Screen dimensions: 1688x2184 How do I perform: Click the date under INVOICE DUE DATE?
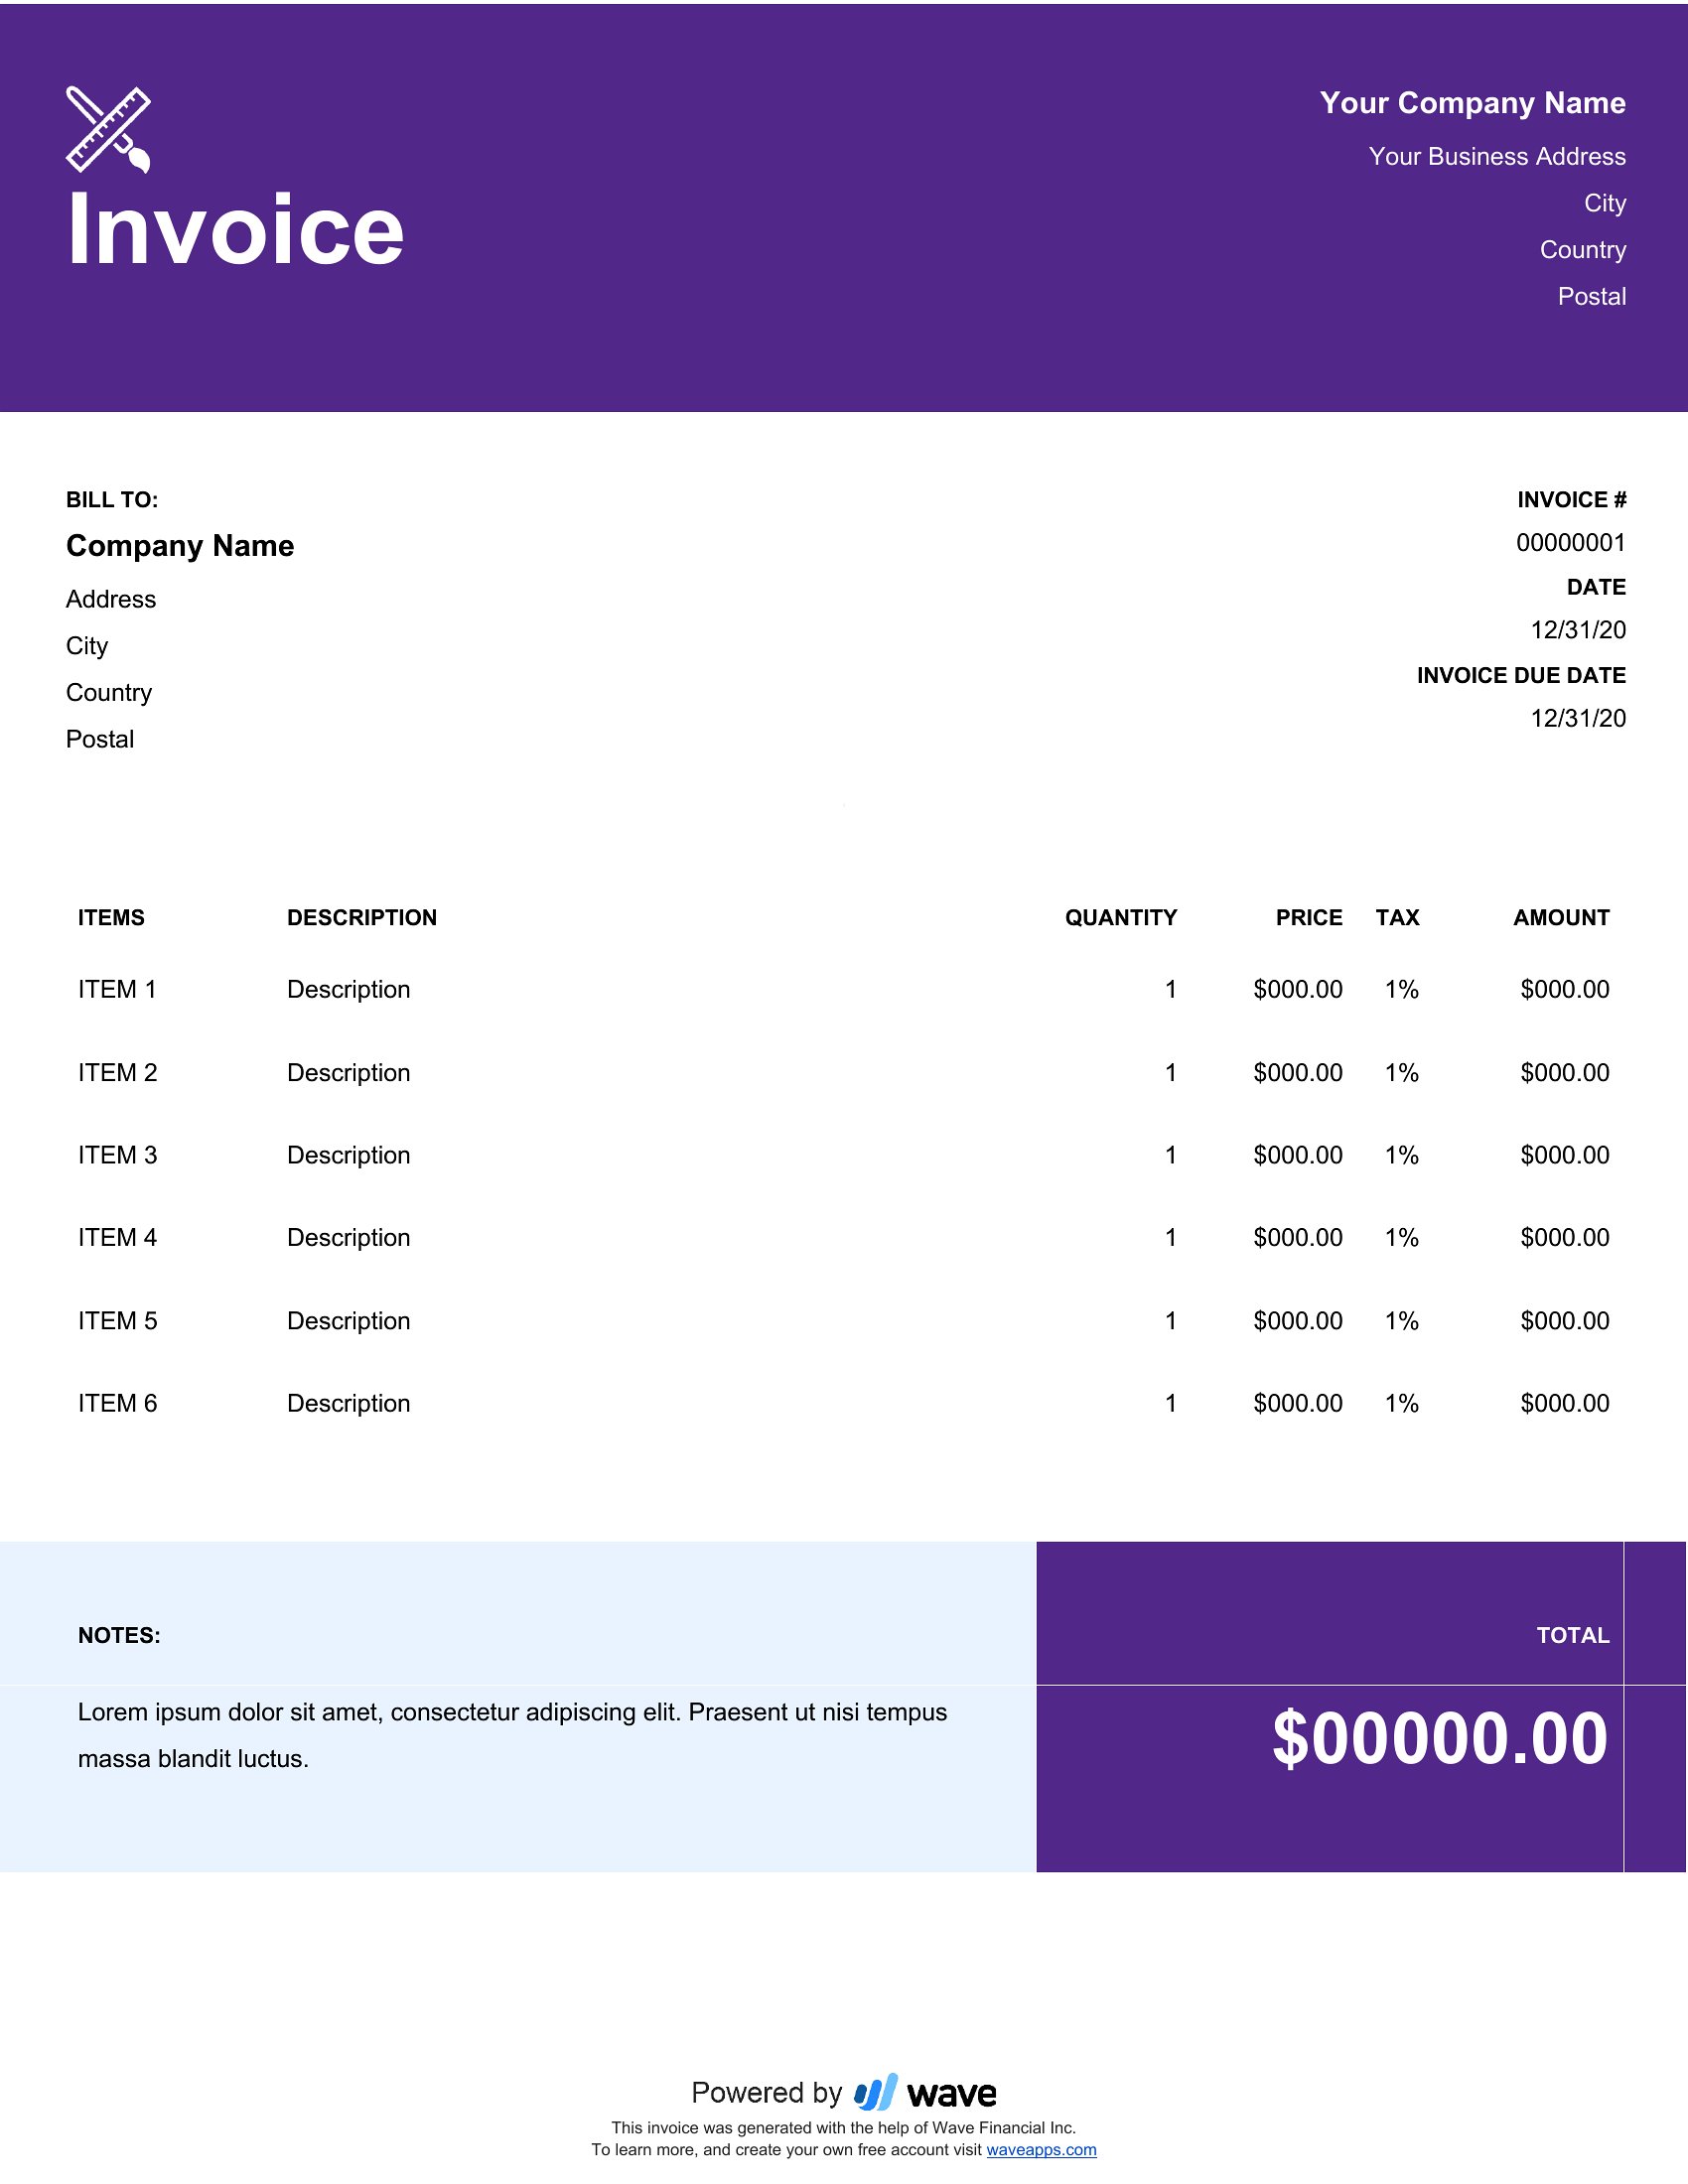[1577, 719]
